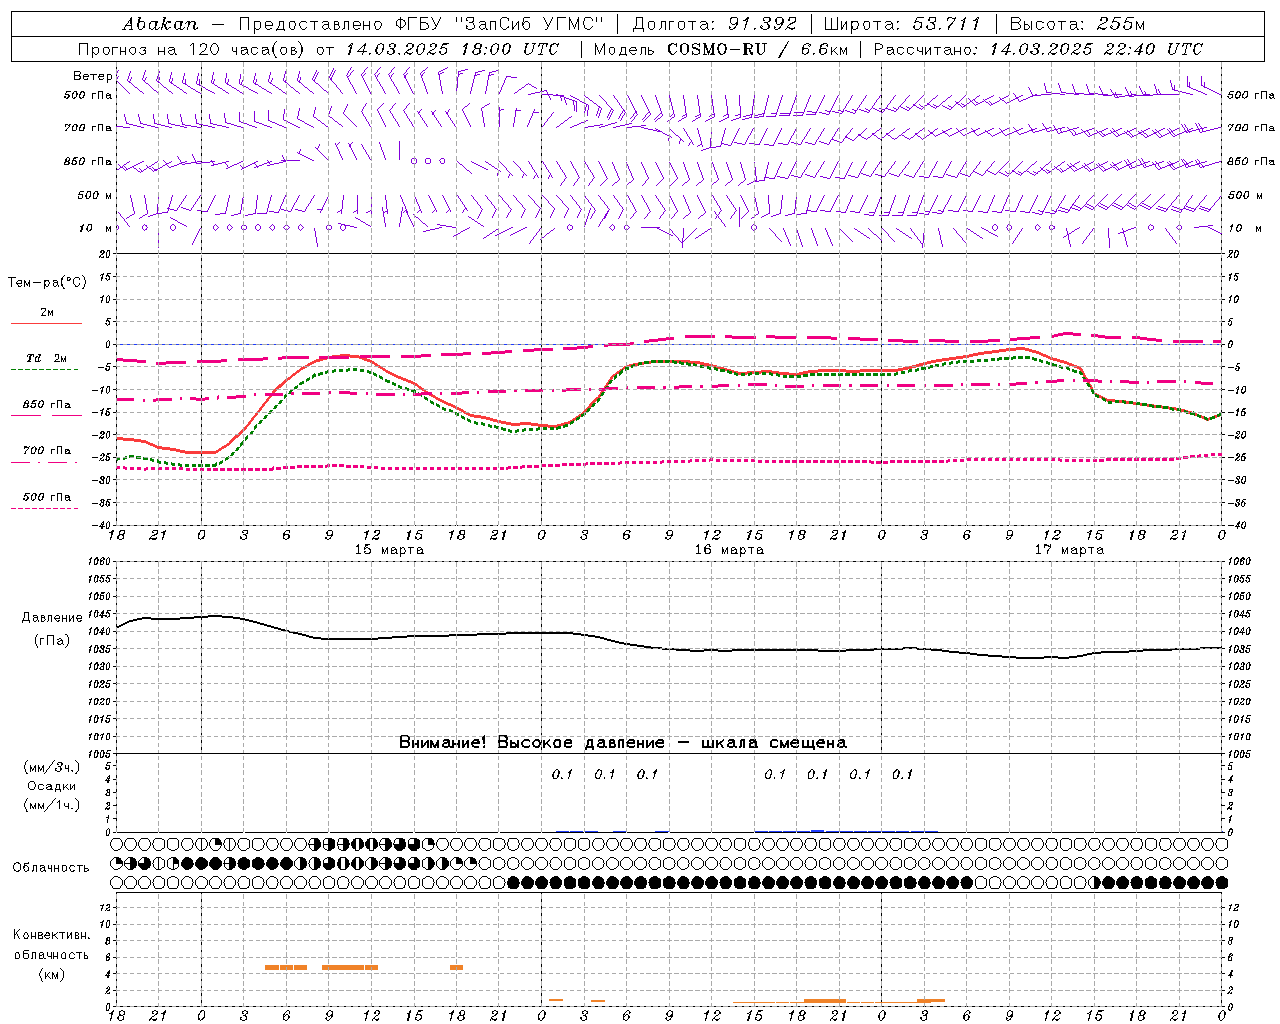The height and width of the screenshot is (1024, 1280).
Task: Click the 'Облачность' cloudiness row label
Action: pos(51,868)
